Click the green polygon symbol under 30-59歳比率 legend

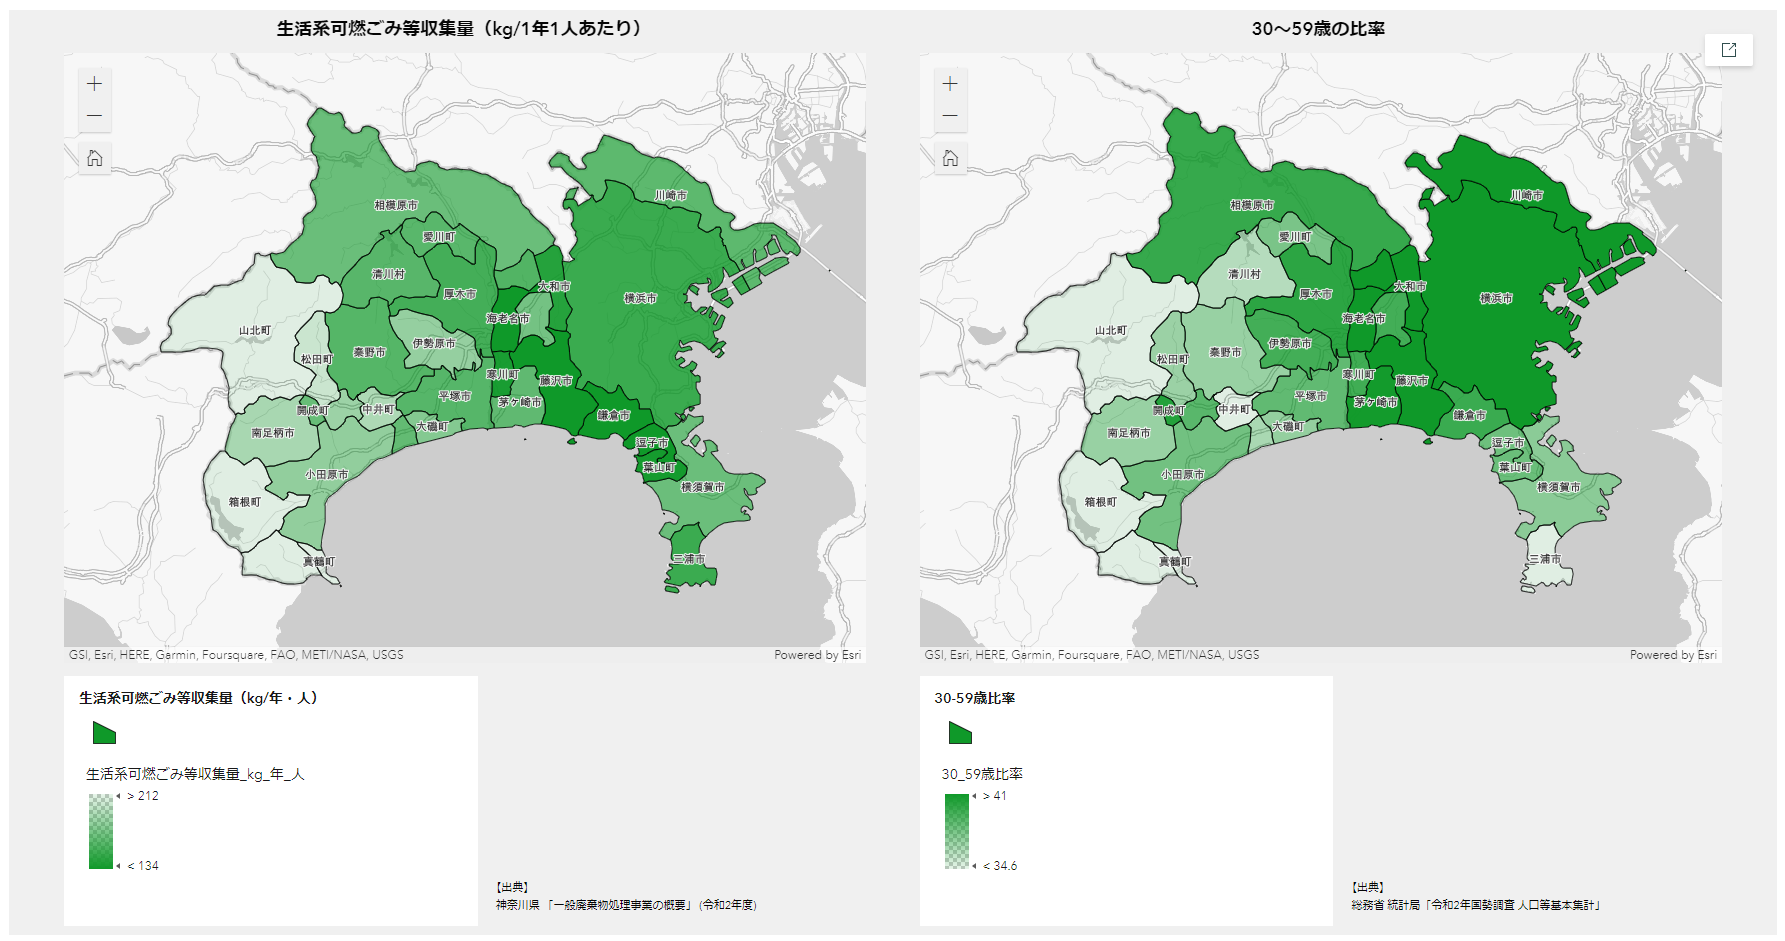[960, 733]
